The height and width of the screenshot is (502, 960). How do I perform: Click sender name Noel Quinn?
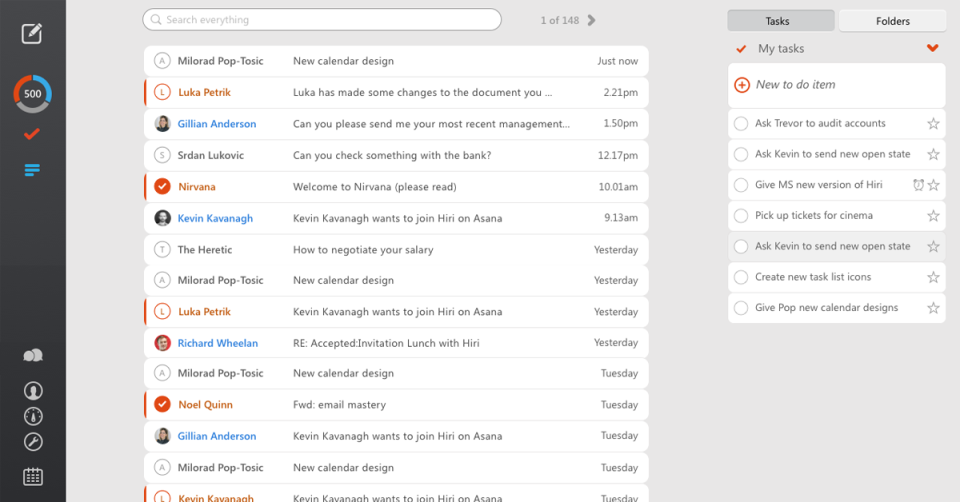point(205,405)
